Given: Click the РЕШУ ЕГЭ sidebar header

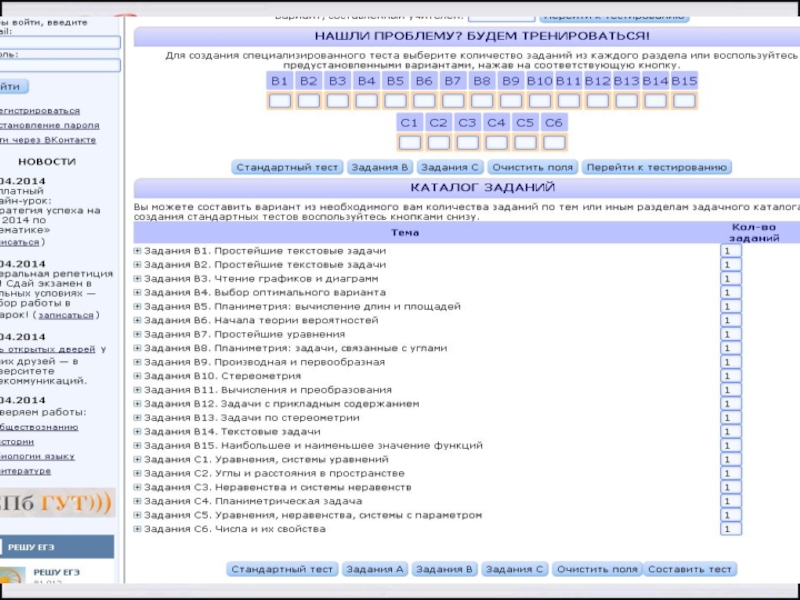Looking at the screenshot, I should pos(57,547).
